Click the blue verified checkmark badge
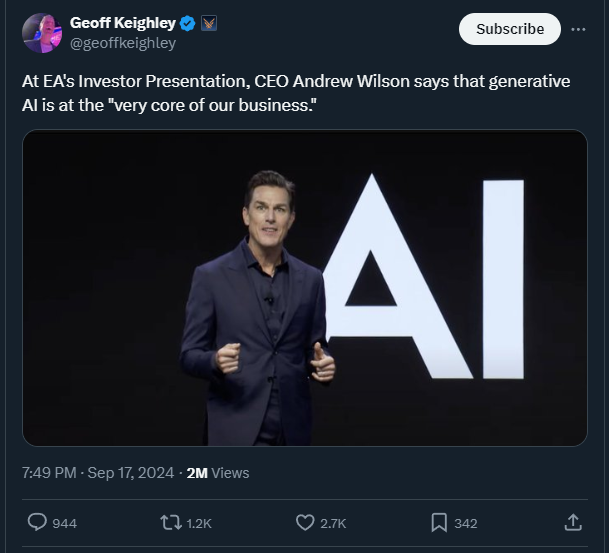Image resolution: width=609 pixels, height=553 pixels. (187, 23)
